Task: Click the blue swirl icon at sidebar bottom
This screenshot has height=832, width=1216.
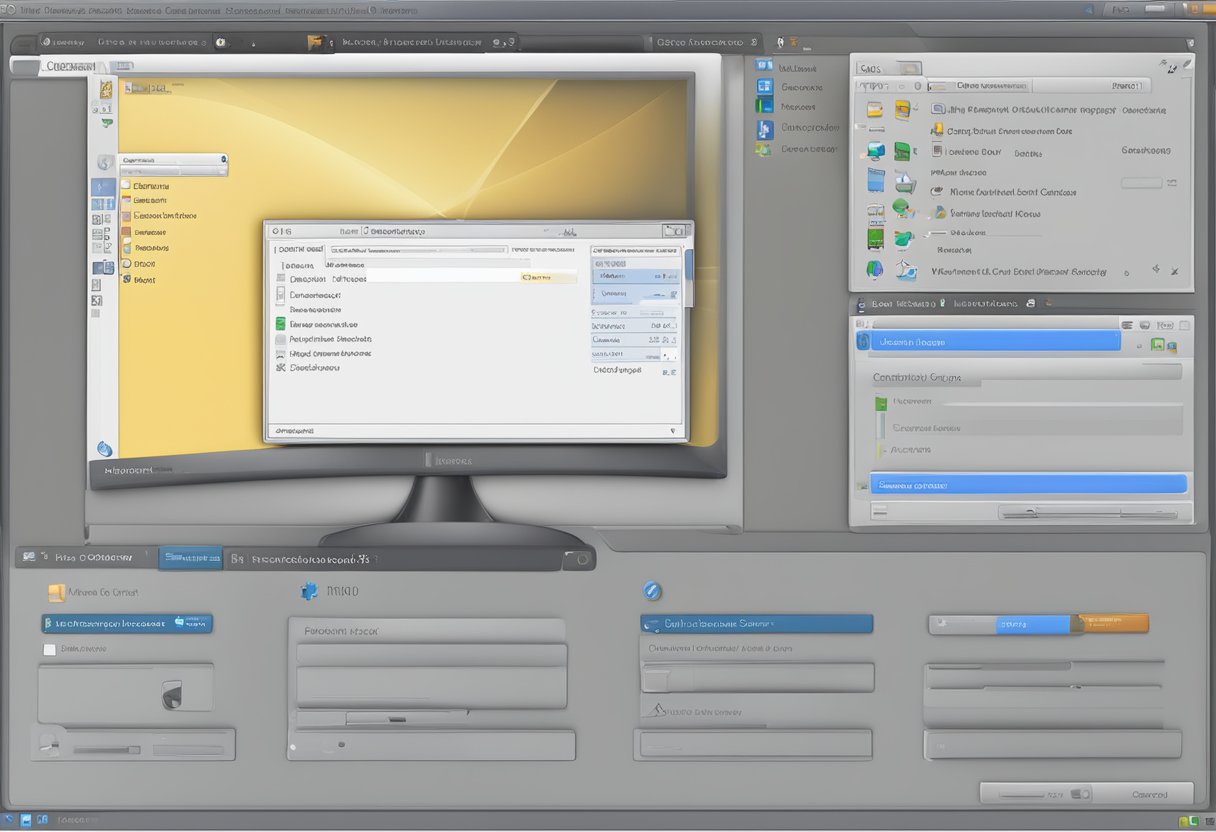Action: (104, 449)
